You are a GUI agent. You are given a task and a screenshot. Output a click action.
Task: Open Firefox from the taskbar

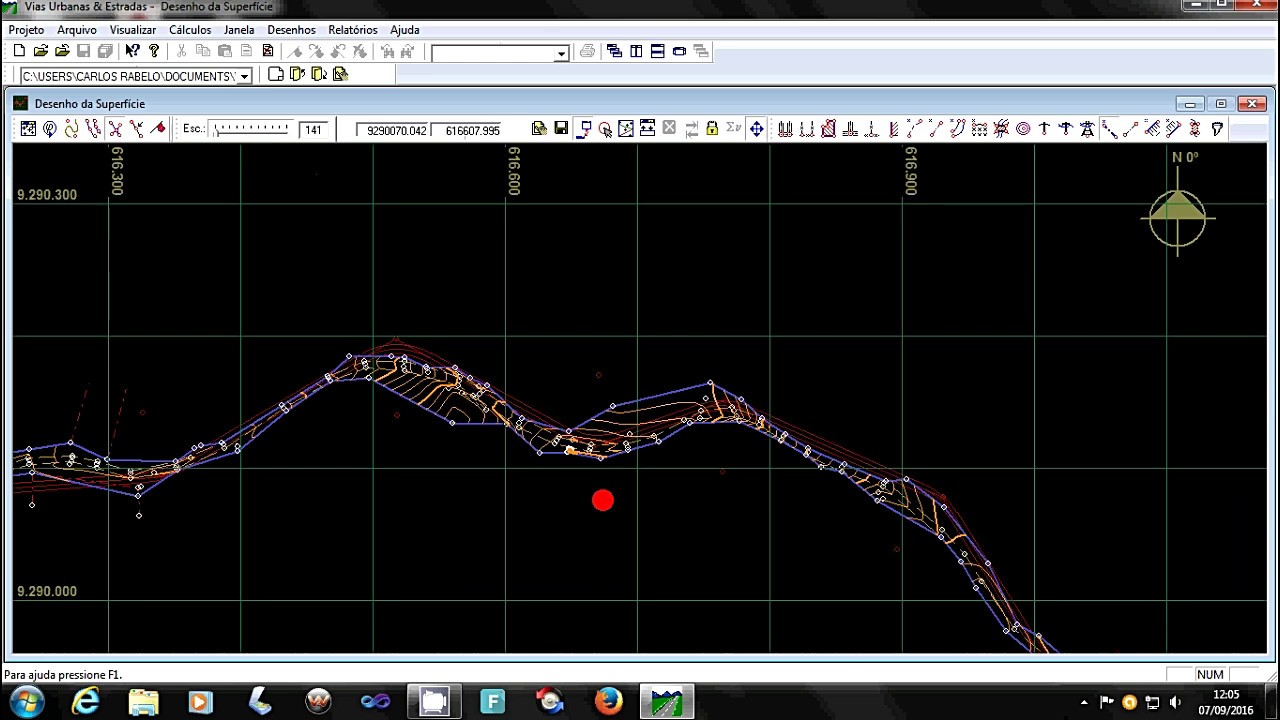[x=608, y=702]
